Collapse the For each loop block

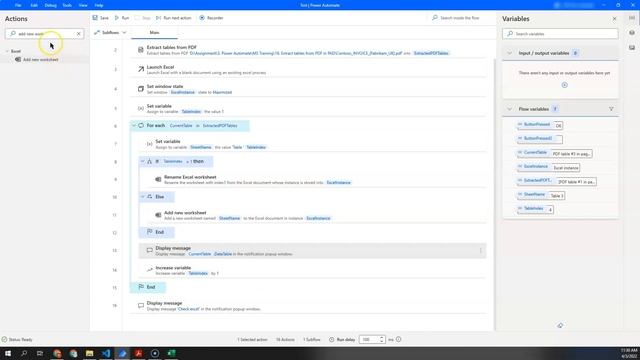[x=134, y=126]
